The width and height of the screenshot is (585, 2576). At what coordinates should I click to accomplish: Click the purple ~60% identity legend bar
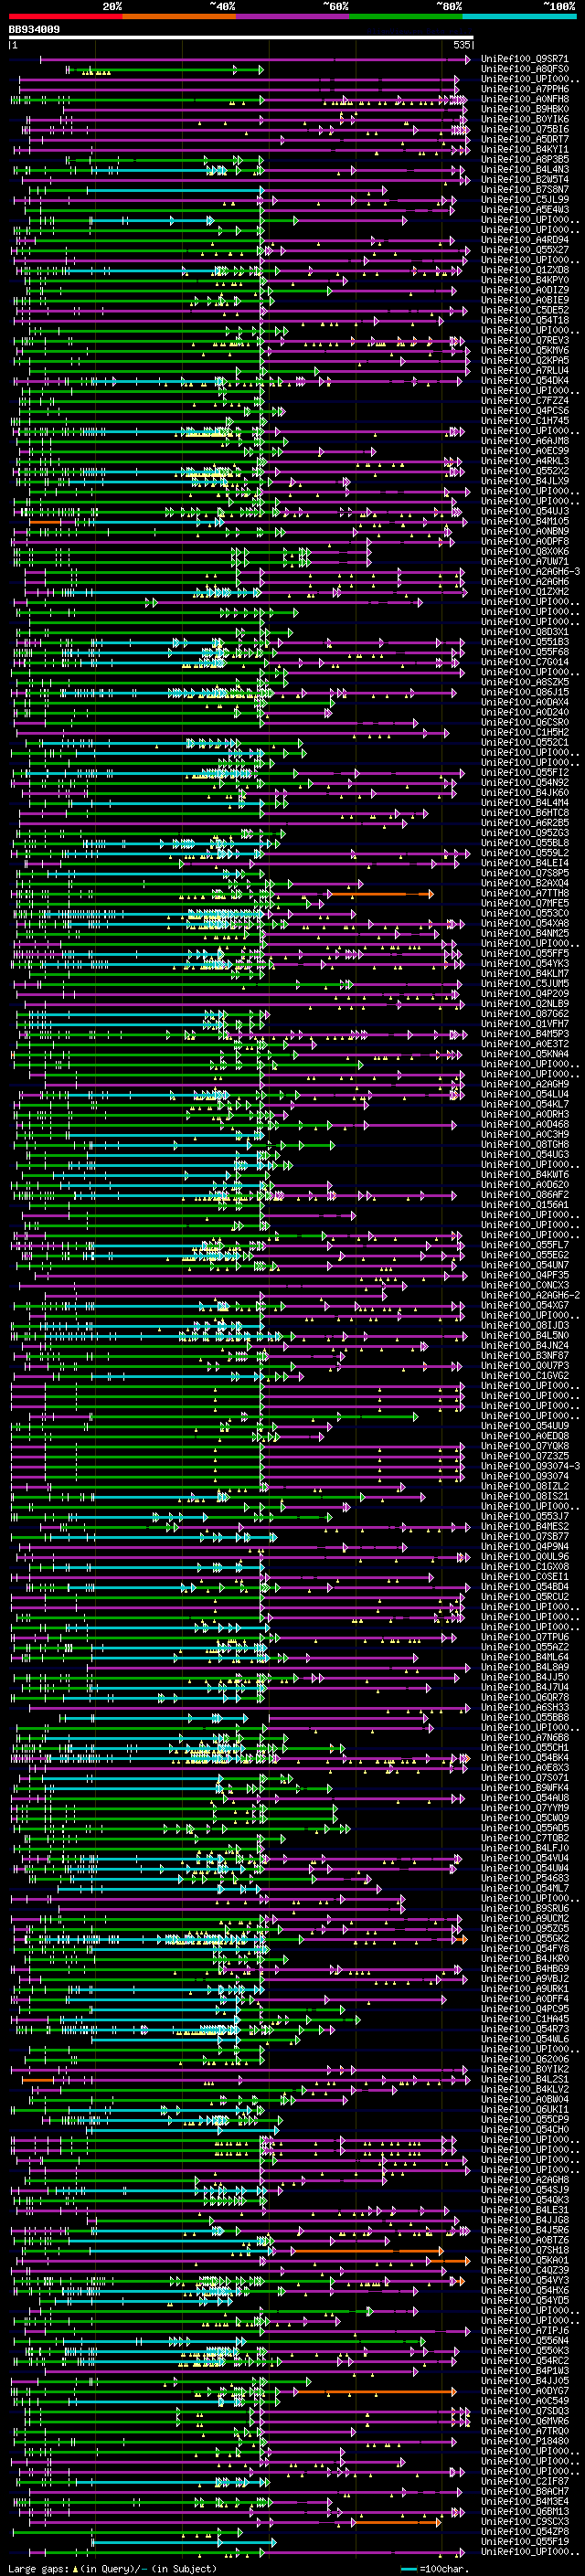[293, 16]
